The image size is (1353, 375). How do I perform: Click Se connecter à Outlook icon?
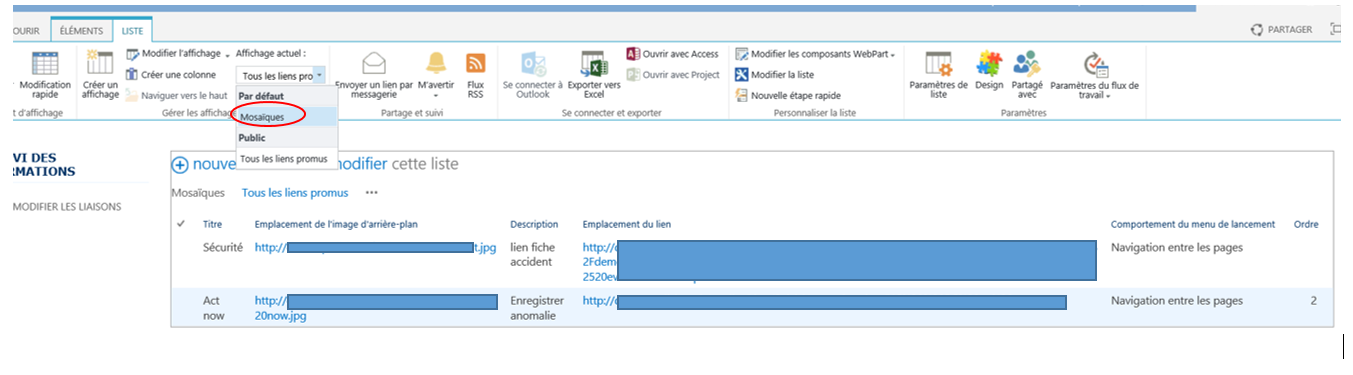[533, 63]
